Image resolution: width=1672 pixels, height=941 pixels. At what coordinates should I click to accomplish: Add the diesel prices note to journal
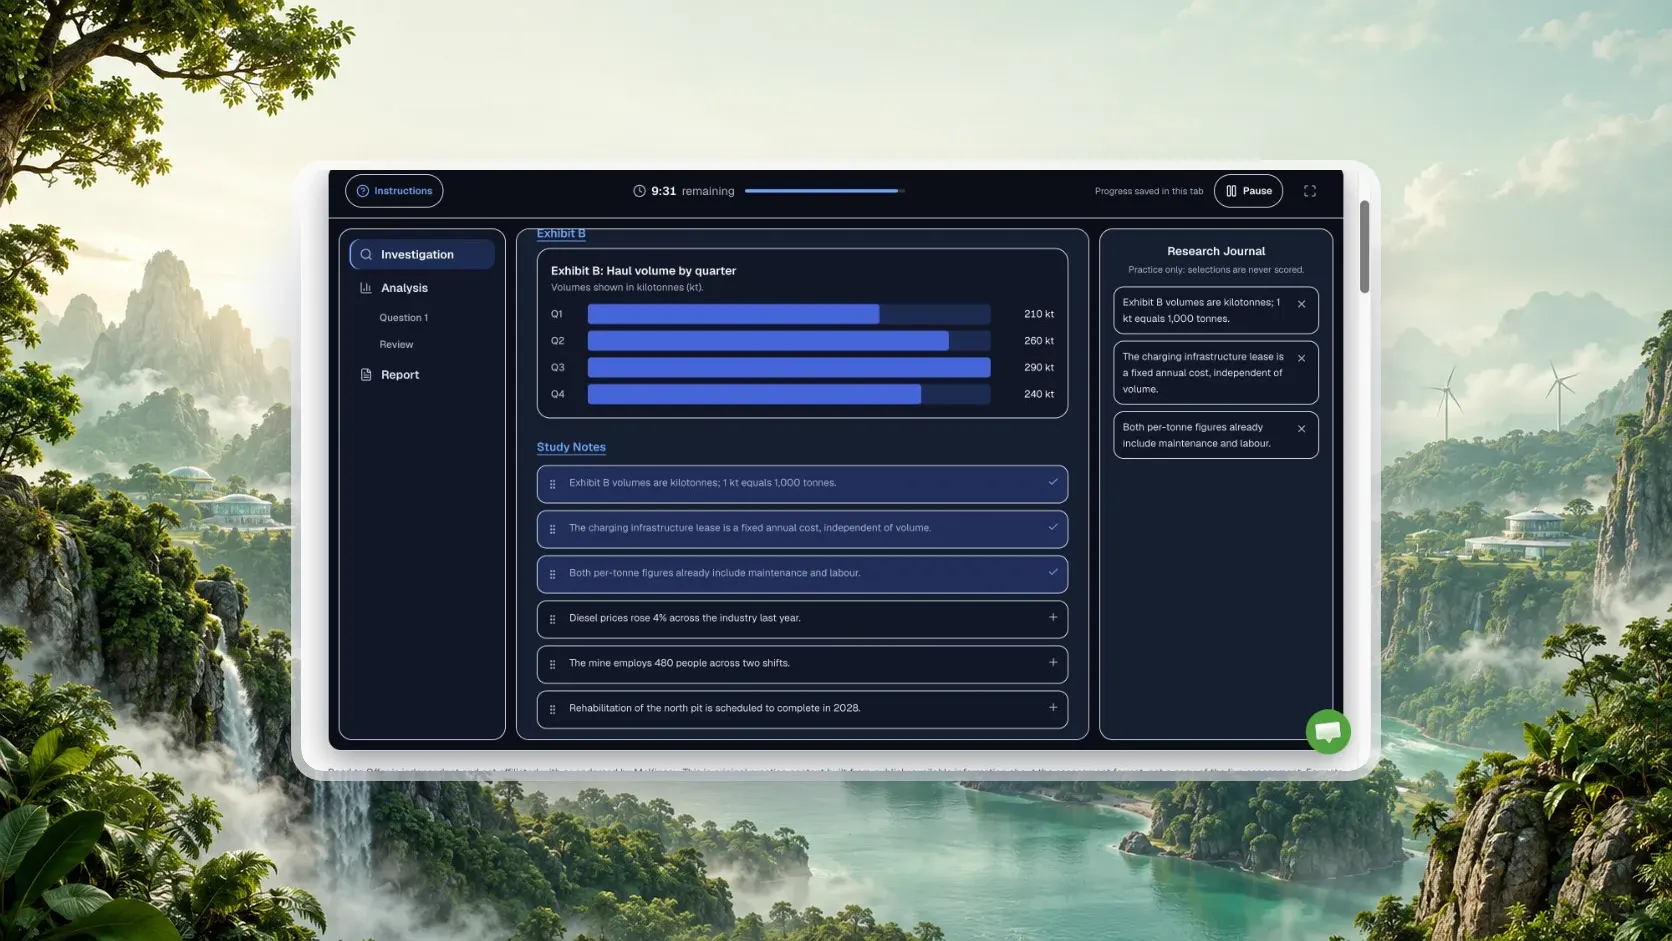pos(1053,617)
